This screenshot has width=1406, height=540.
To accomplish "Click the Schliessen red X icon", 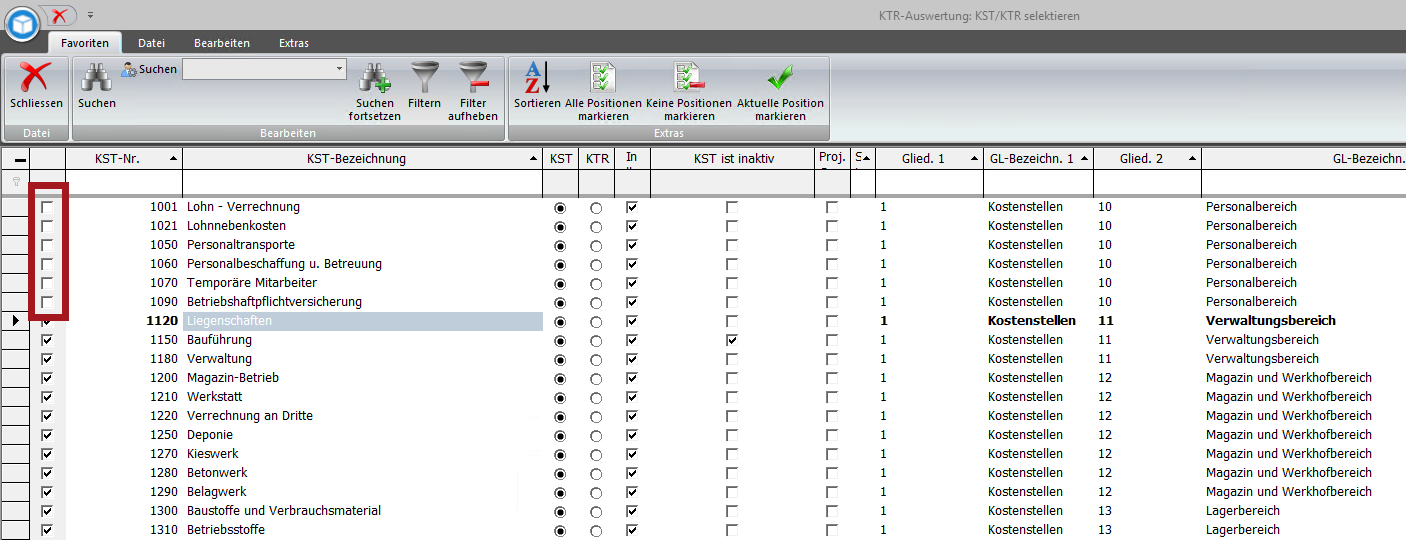I will click(36, 78).
